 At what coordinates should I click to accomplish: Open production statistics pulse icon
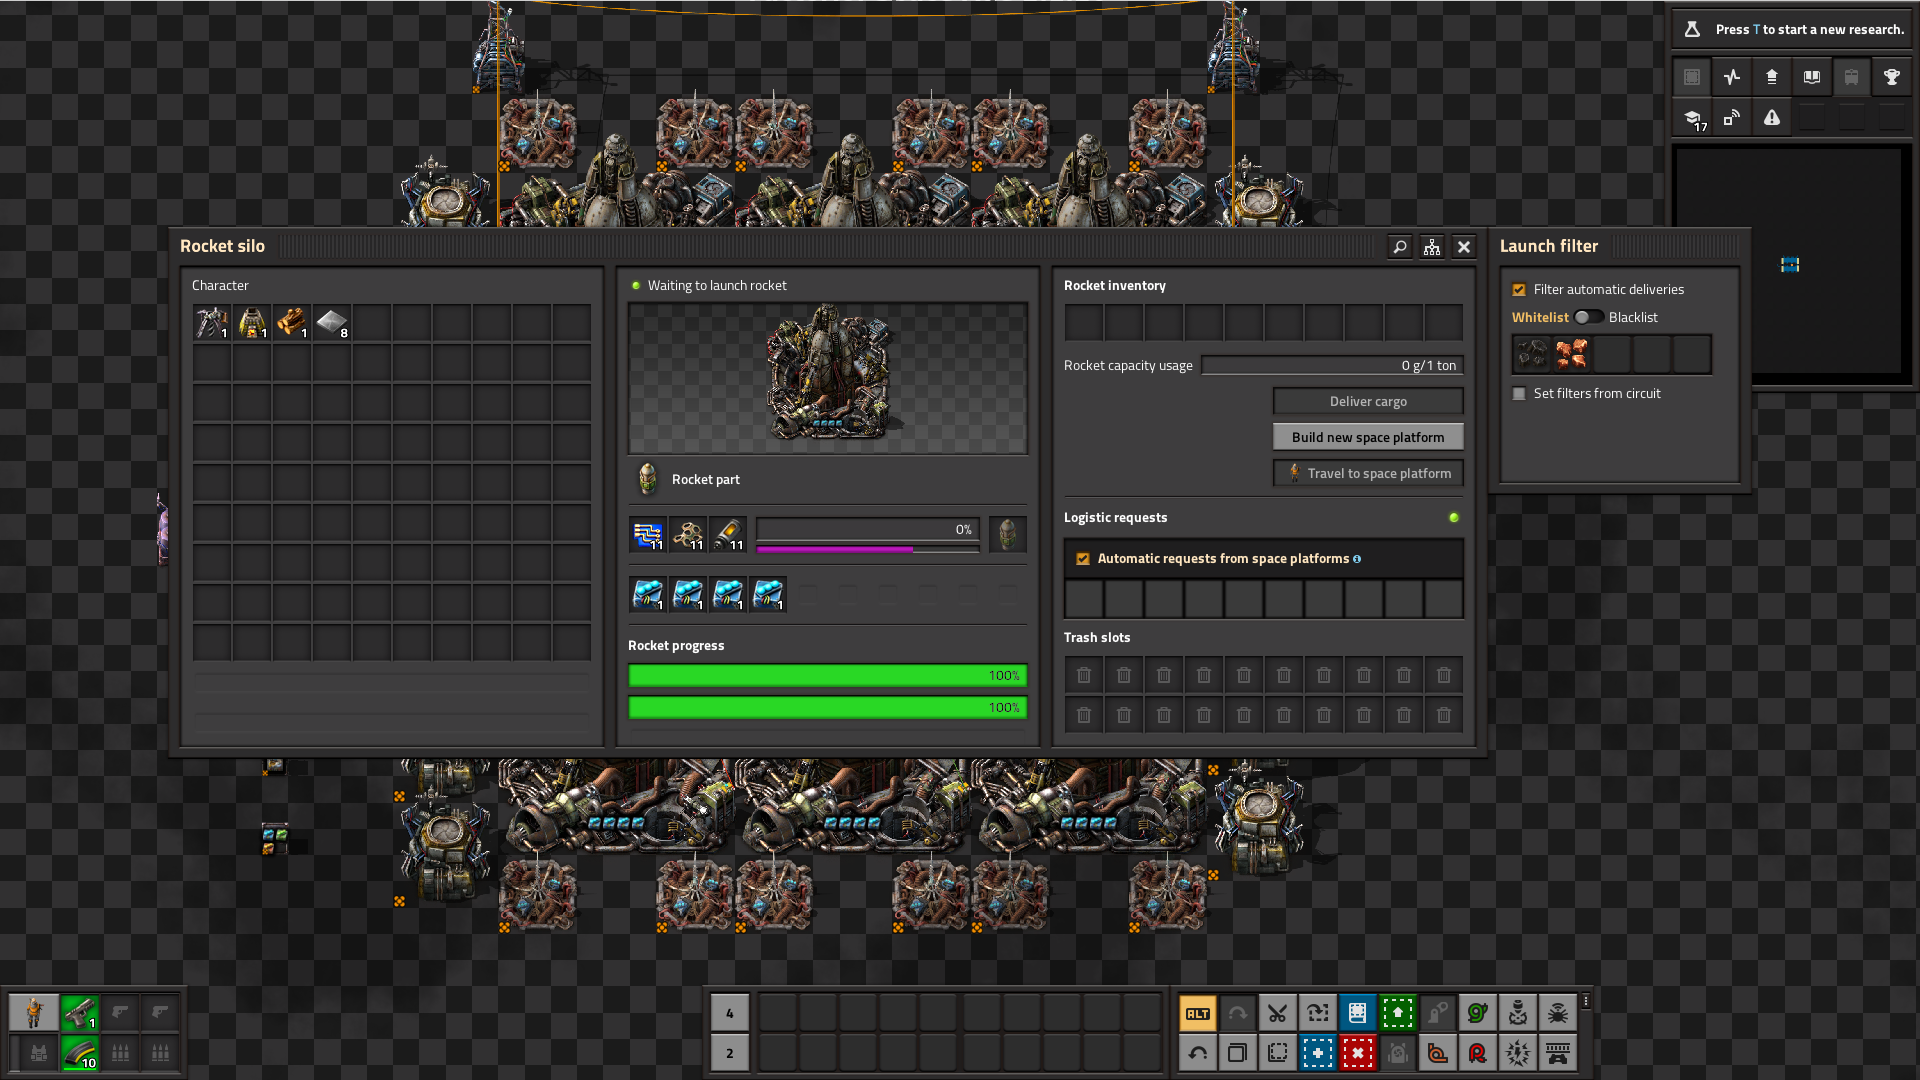click(x=1732, y=77)
